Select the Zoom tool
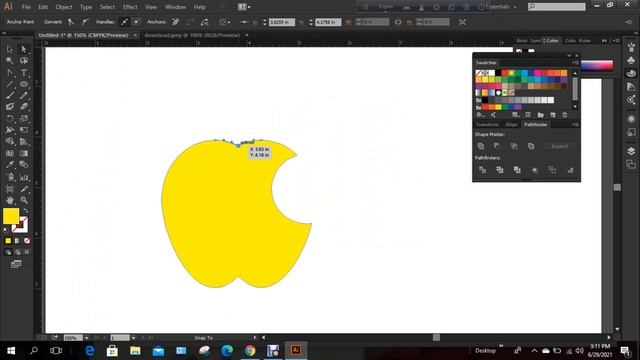Screen dimensions: 640x360 coord(24,200)
